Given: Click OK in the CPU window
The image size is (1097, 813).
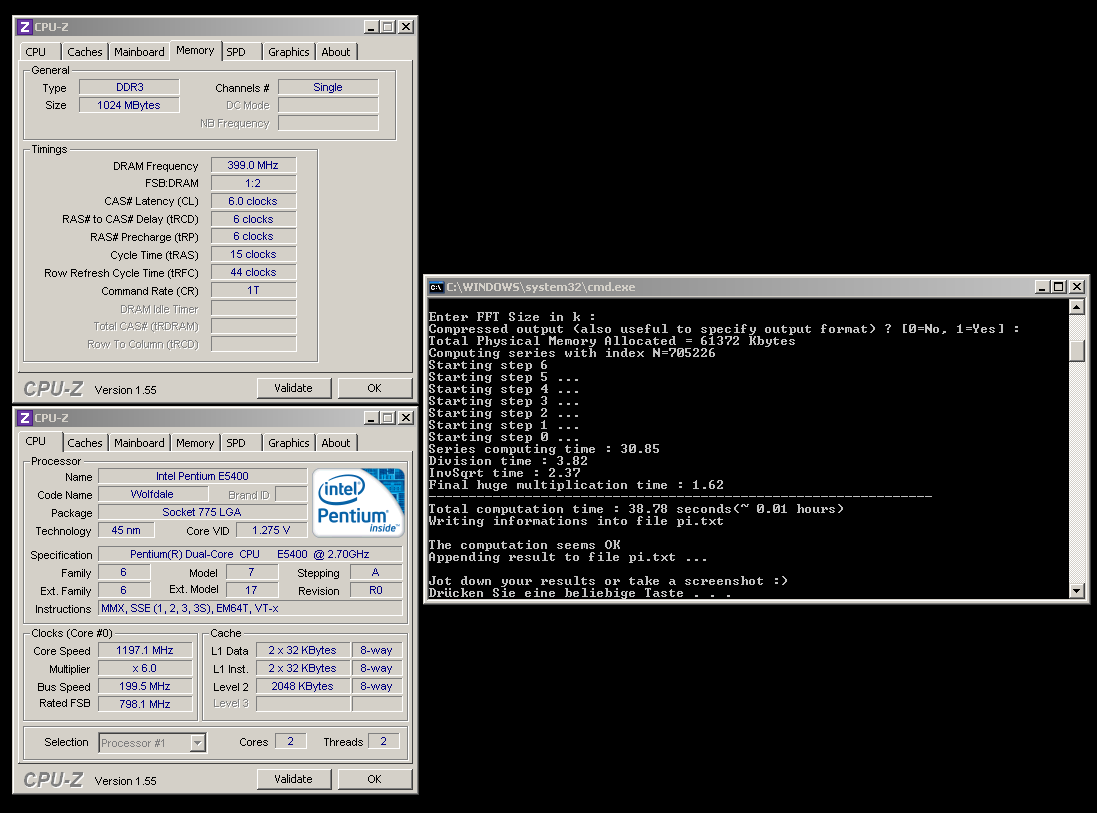Looking at the screenshot, I should click(375, 779).
